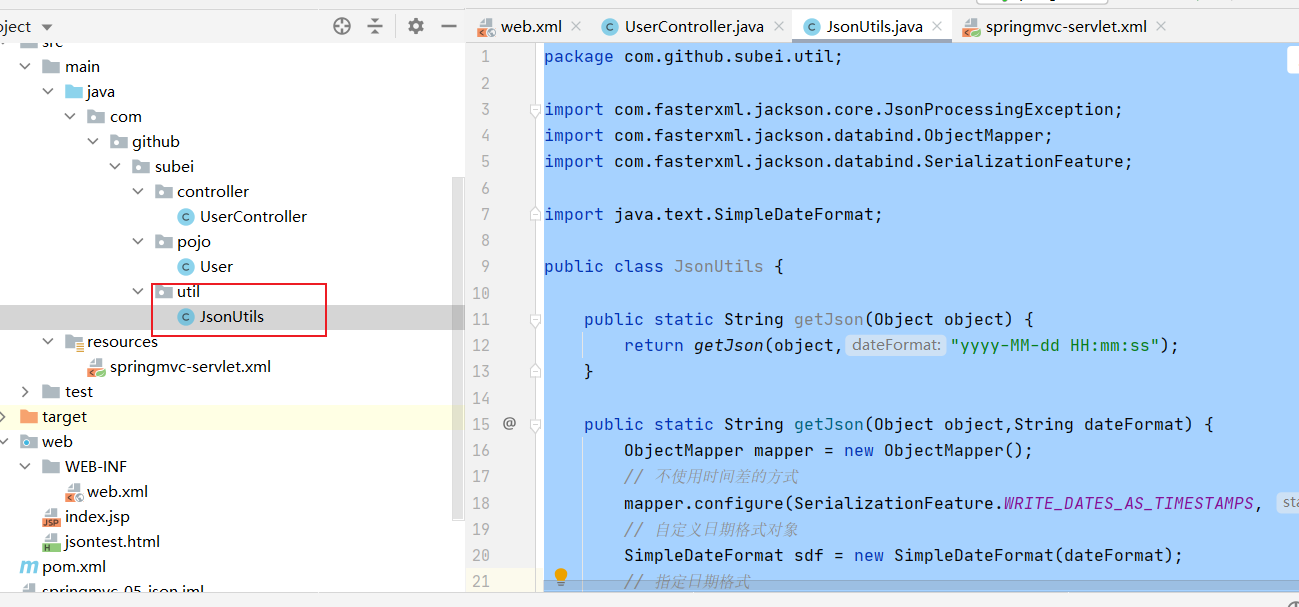
Task: Select UserController class in project tree
Action: point(252,216)
